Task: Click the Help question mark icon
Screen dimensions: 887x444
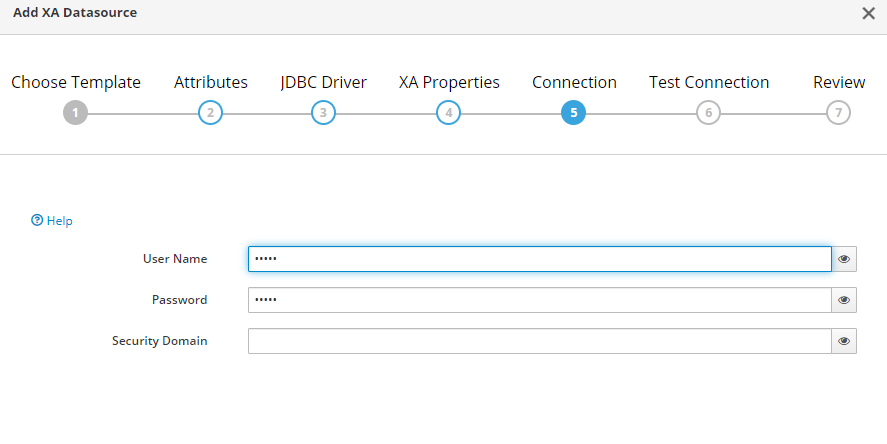Action: pyautogui.click(x=37, y=220)
